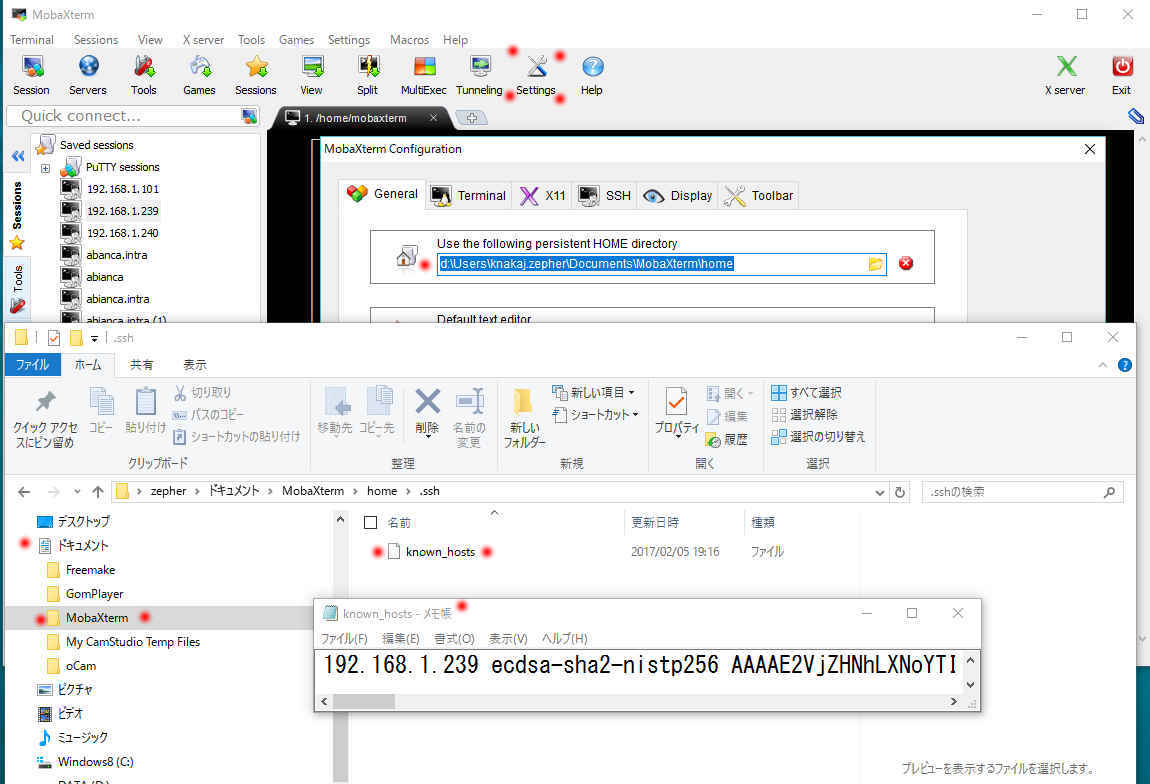The height and width of the screenshot is (784, 1150).
Task: Expand the PuTTY sessions tree node
Action: (45, 168)
